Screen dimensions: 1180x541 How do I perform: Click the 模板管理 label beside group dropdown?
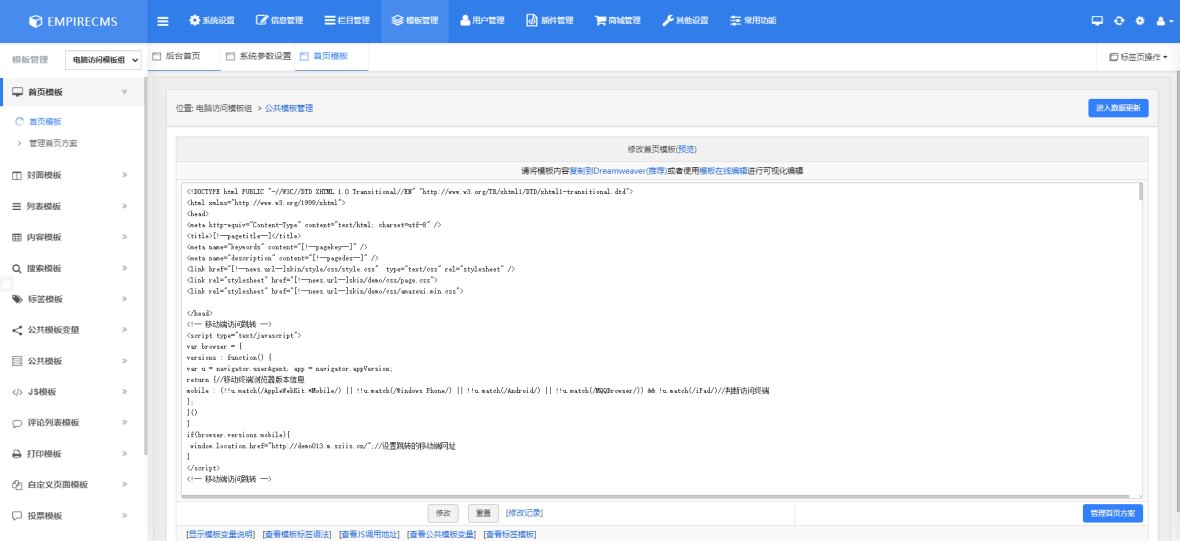point(30,59)
